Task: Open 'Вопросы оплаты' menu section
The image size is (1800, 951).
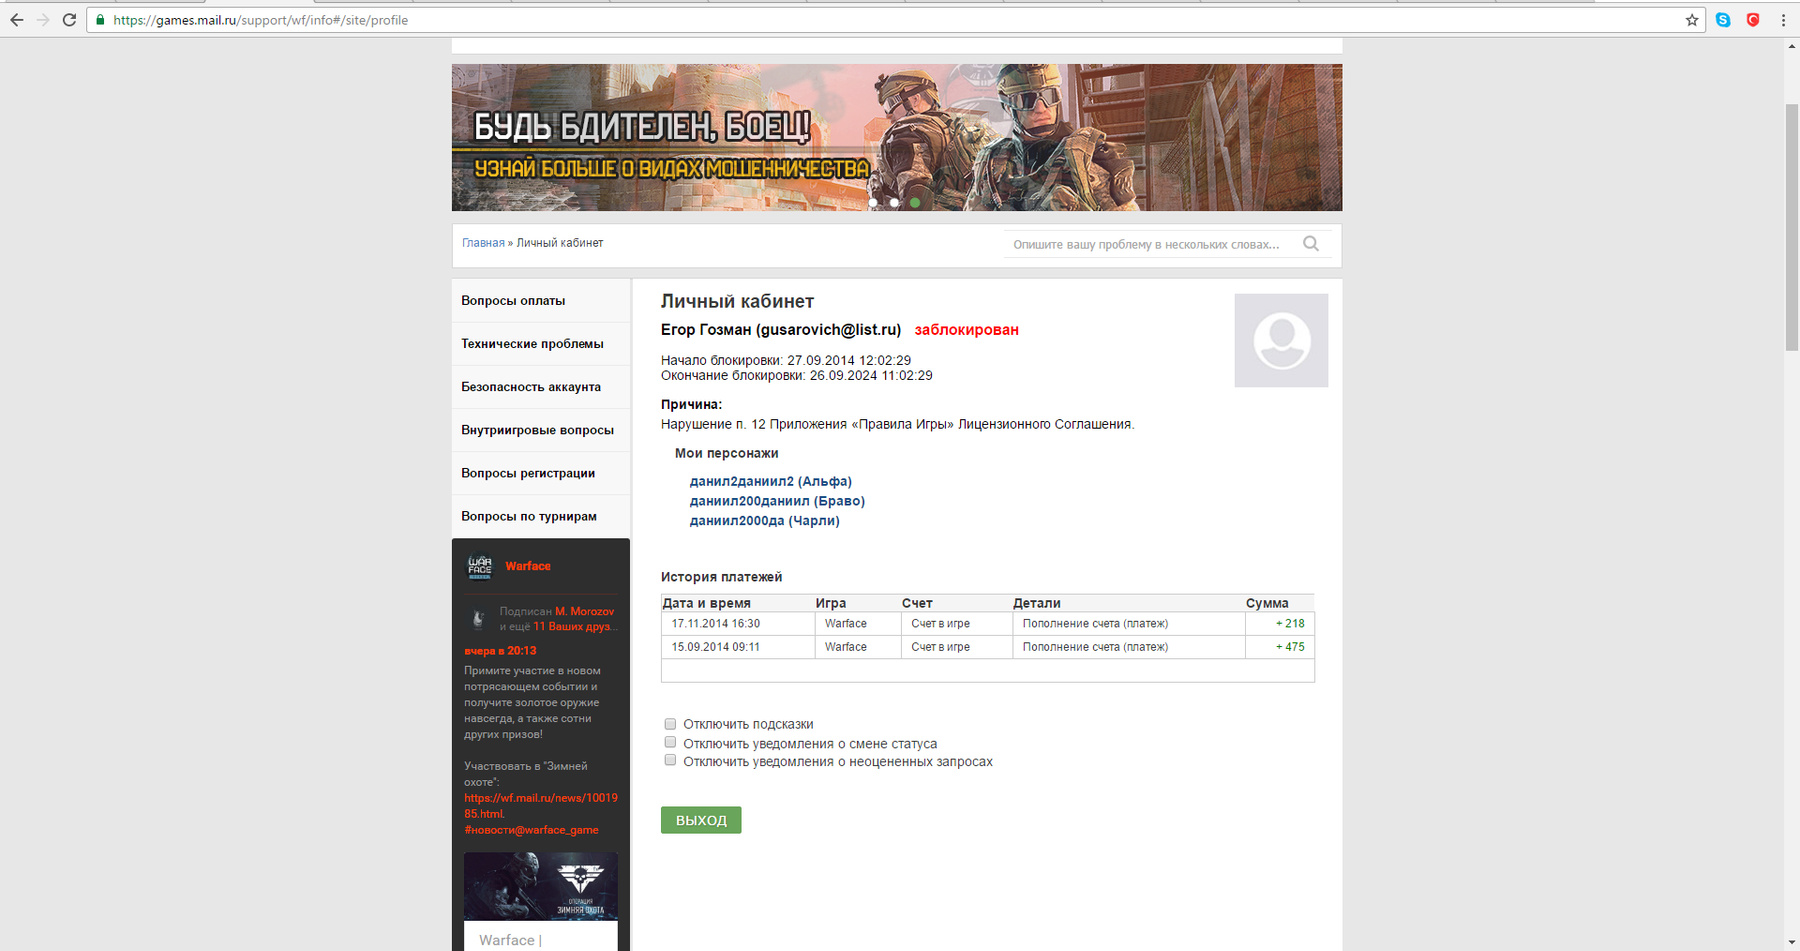Action: click(x=513, y=301)
